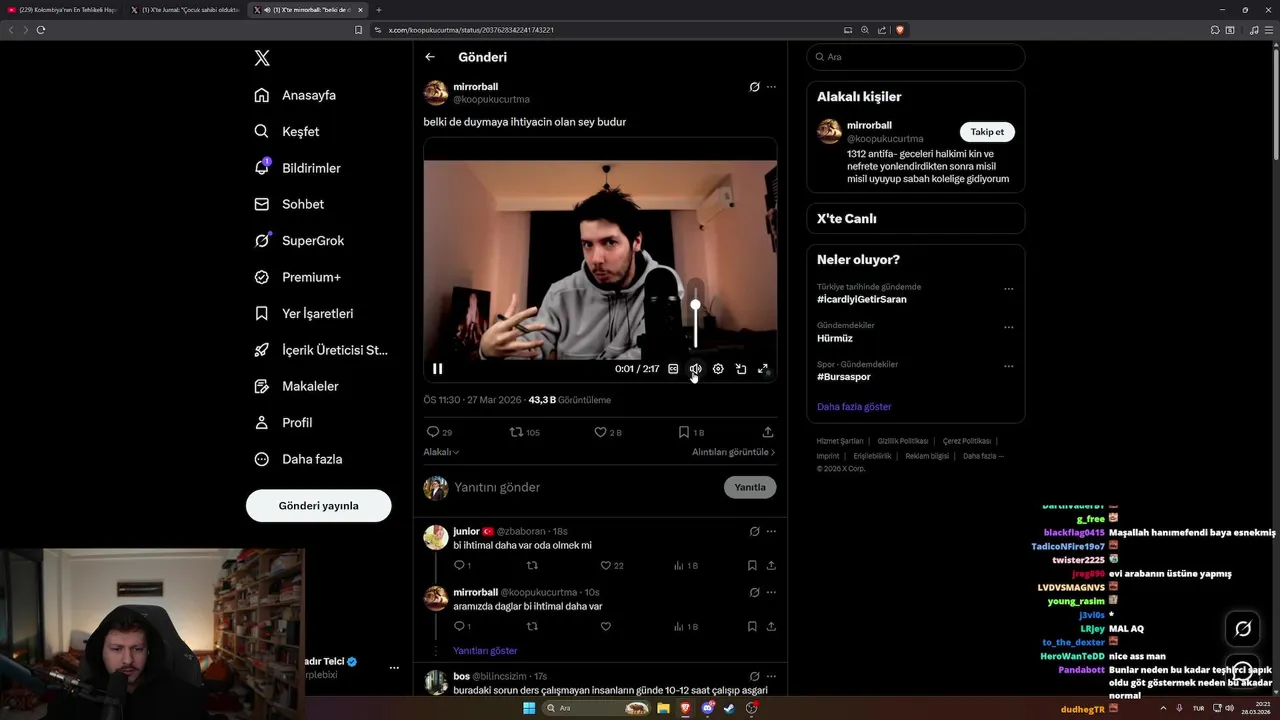Switch to the X'te Jurnal browser tab
Viewport: 1280px width, 720px height.
click(186, 10)
